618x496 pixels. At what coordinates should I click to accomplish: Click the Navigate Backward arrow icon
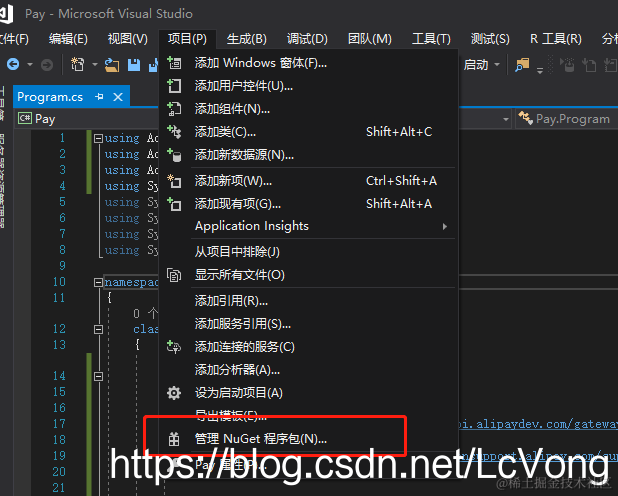point(13,64)
